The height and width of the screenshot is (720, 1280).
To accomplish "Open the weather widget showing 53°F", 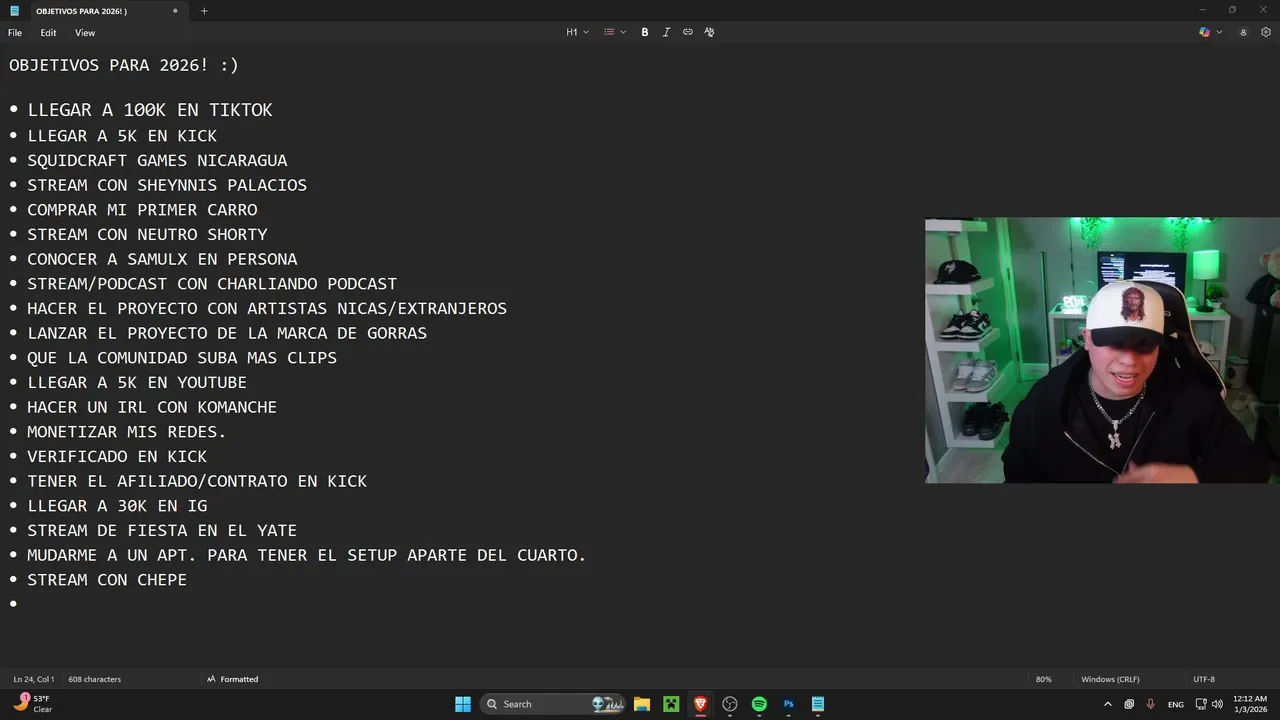I will tap(32, 704).
